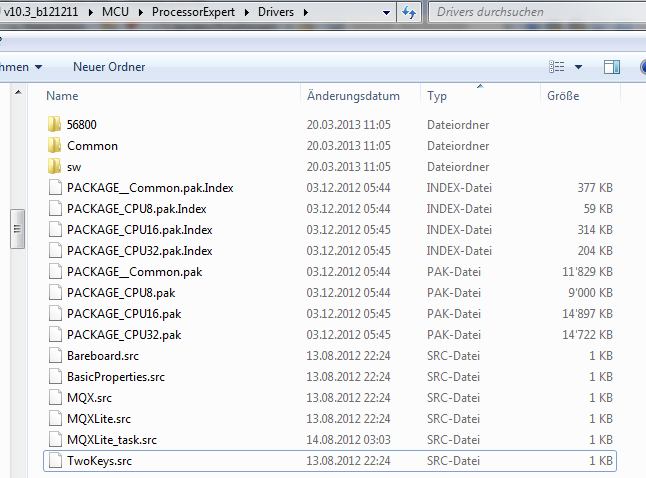Click the PACKAGE_CPU32.pak.Index file icon
Viewport: 646px width, 478px height.
coord(55,251)
